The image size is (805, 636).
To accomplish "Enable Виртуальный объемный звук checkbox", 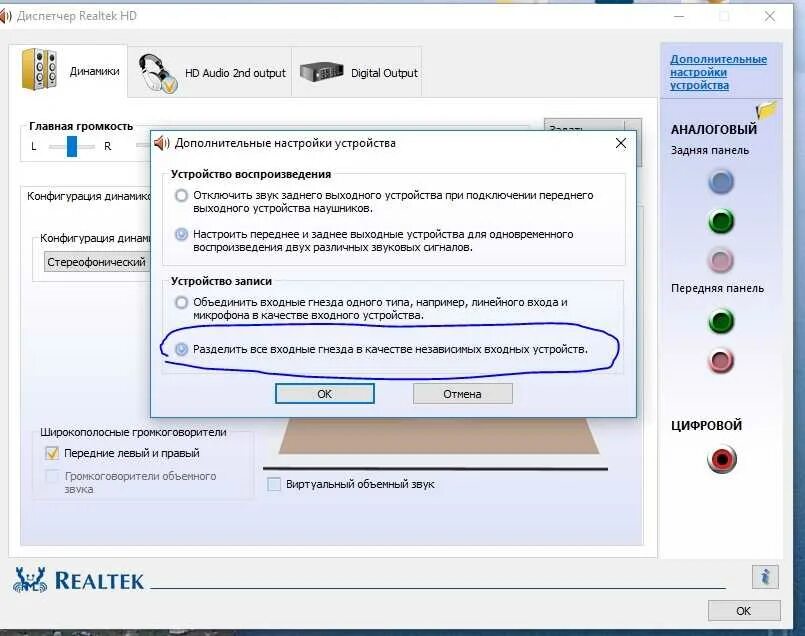I will [274, 484].
